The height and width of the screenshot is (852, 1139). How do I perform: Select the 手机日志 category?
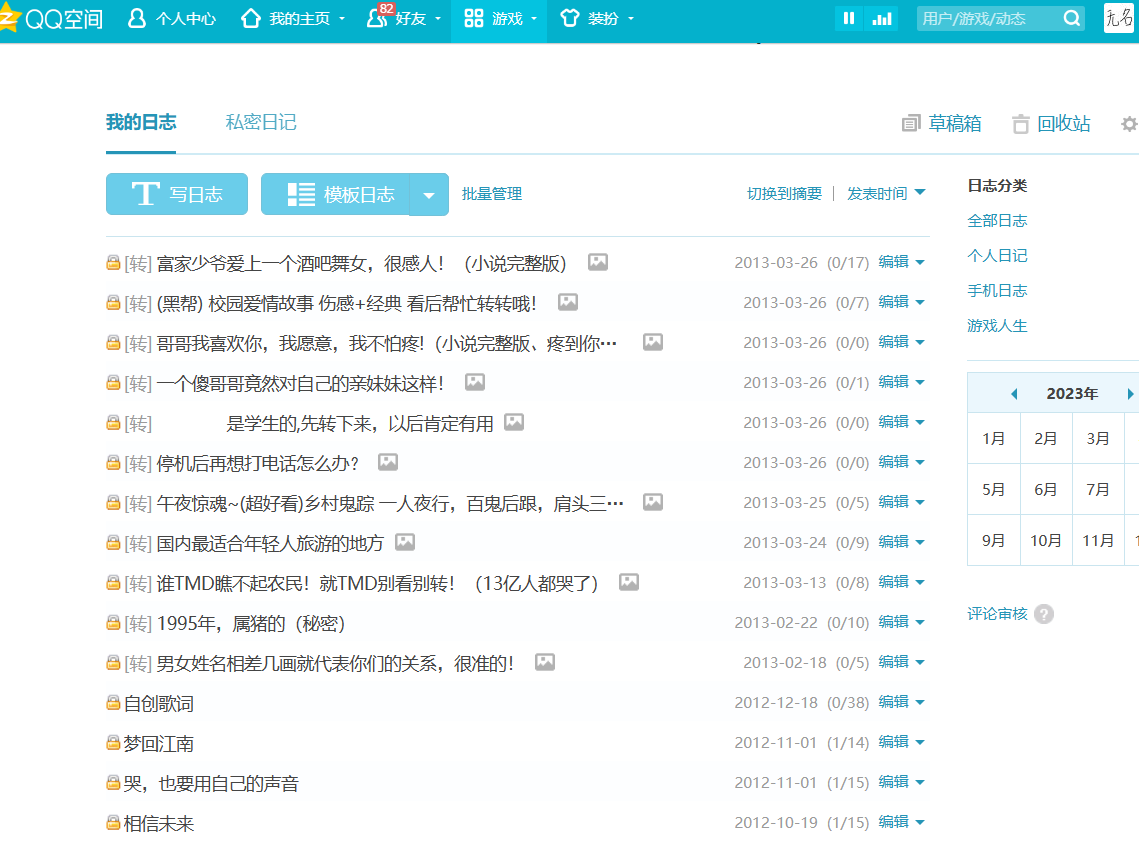[997, 290]
